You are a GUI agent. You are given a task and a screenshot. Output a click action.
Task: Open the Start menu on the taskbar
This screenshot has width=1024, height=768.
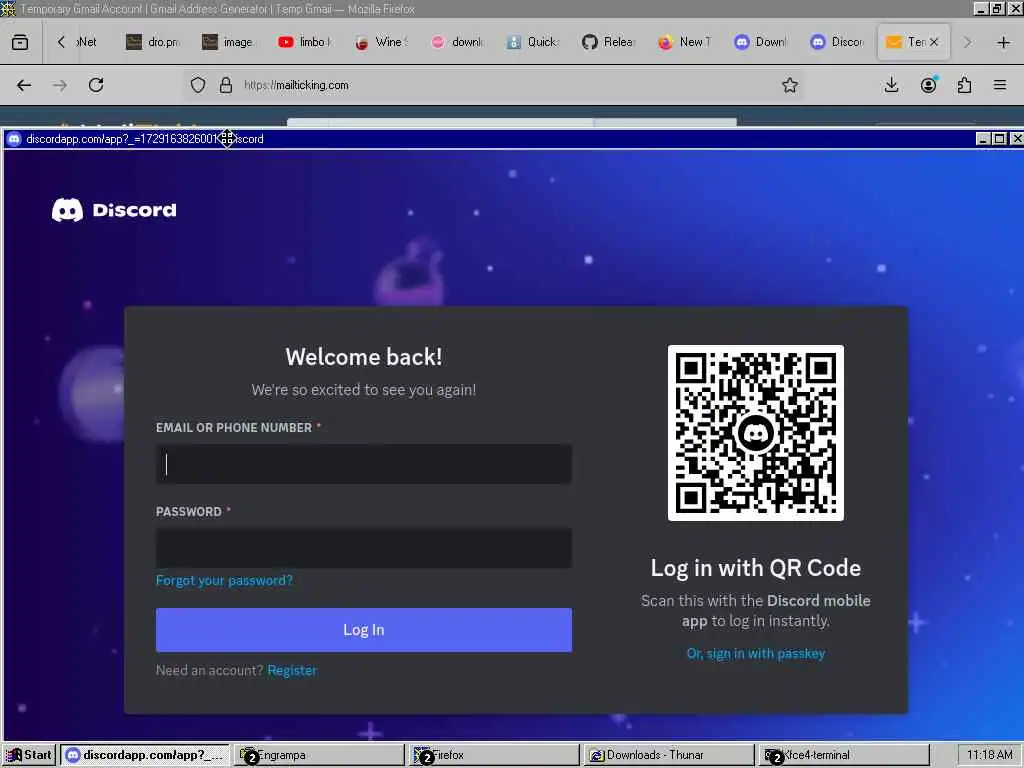pyautogui.click(x=29, y=755)
